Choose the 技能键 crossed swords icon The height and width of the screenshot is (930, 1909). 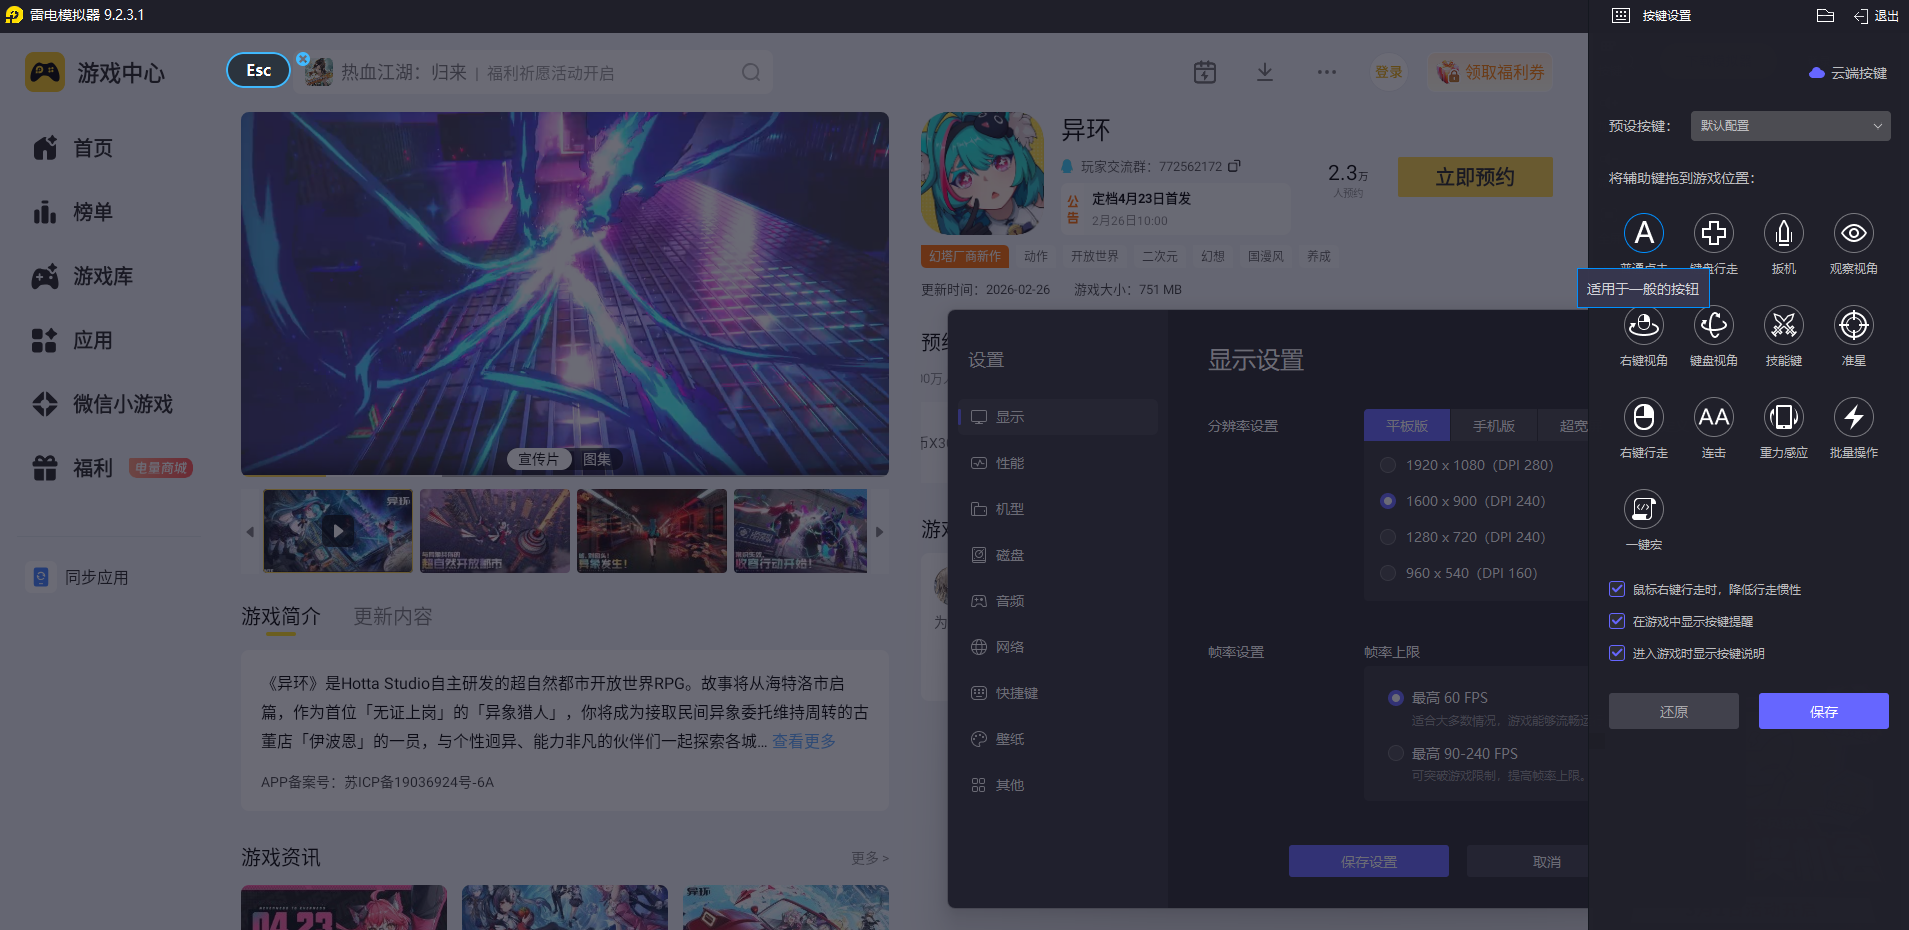click(x=1783, y=326)
